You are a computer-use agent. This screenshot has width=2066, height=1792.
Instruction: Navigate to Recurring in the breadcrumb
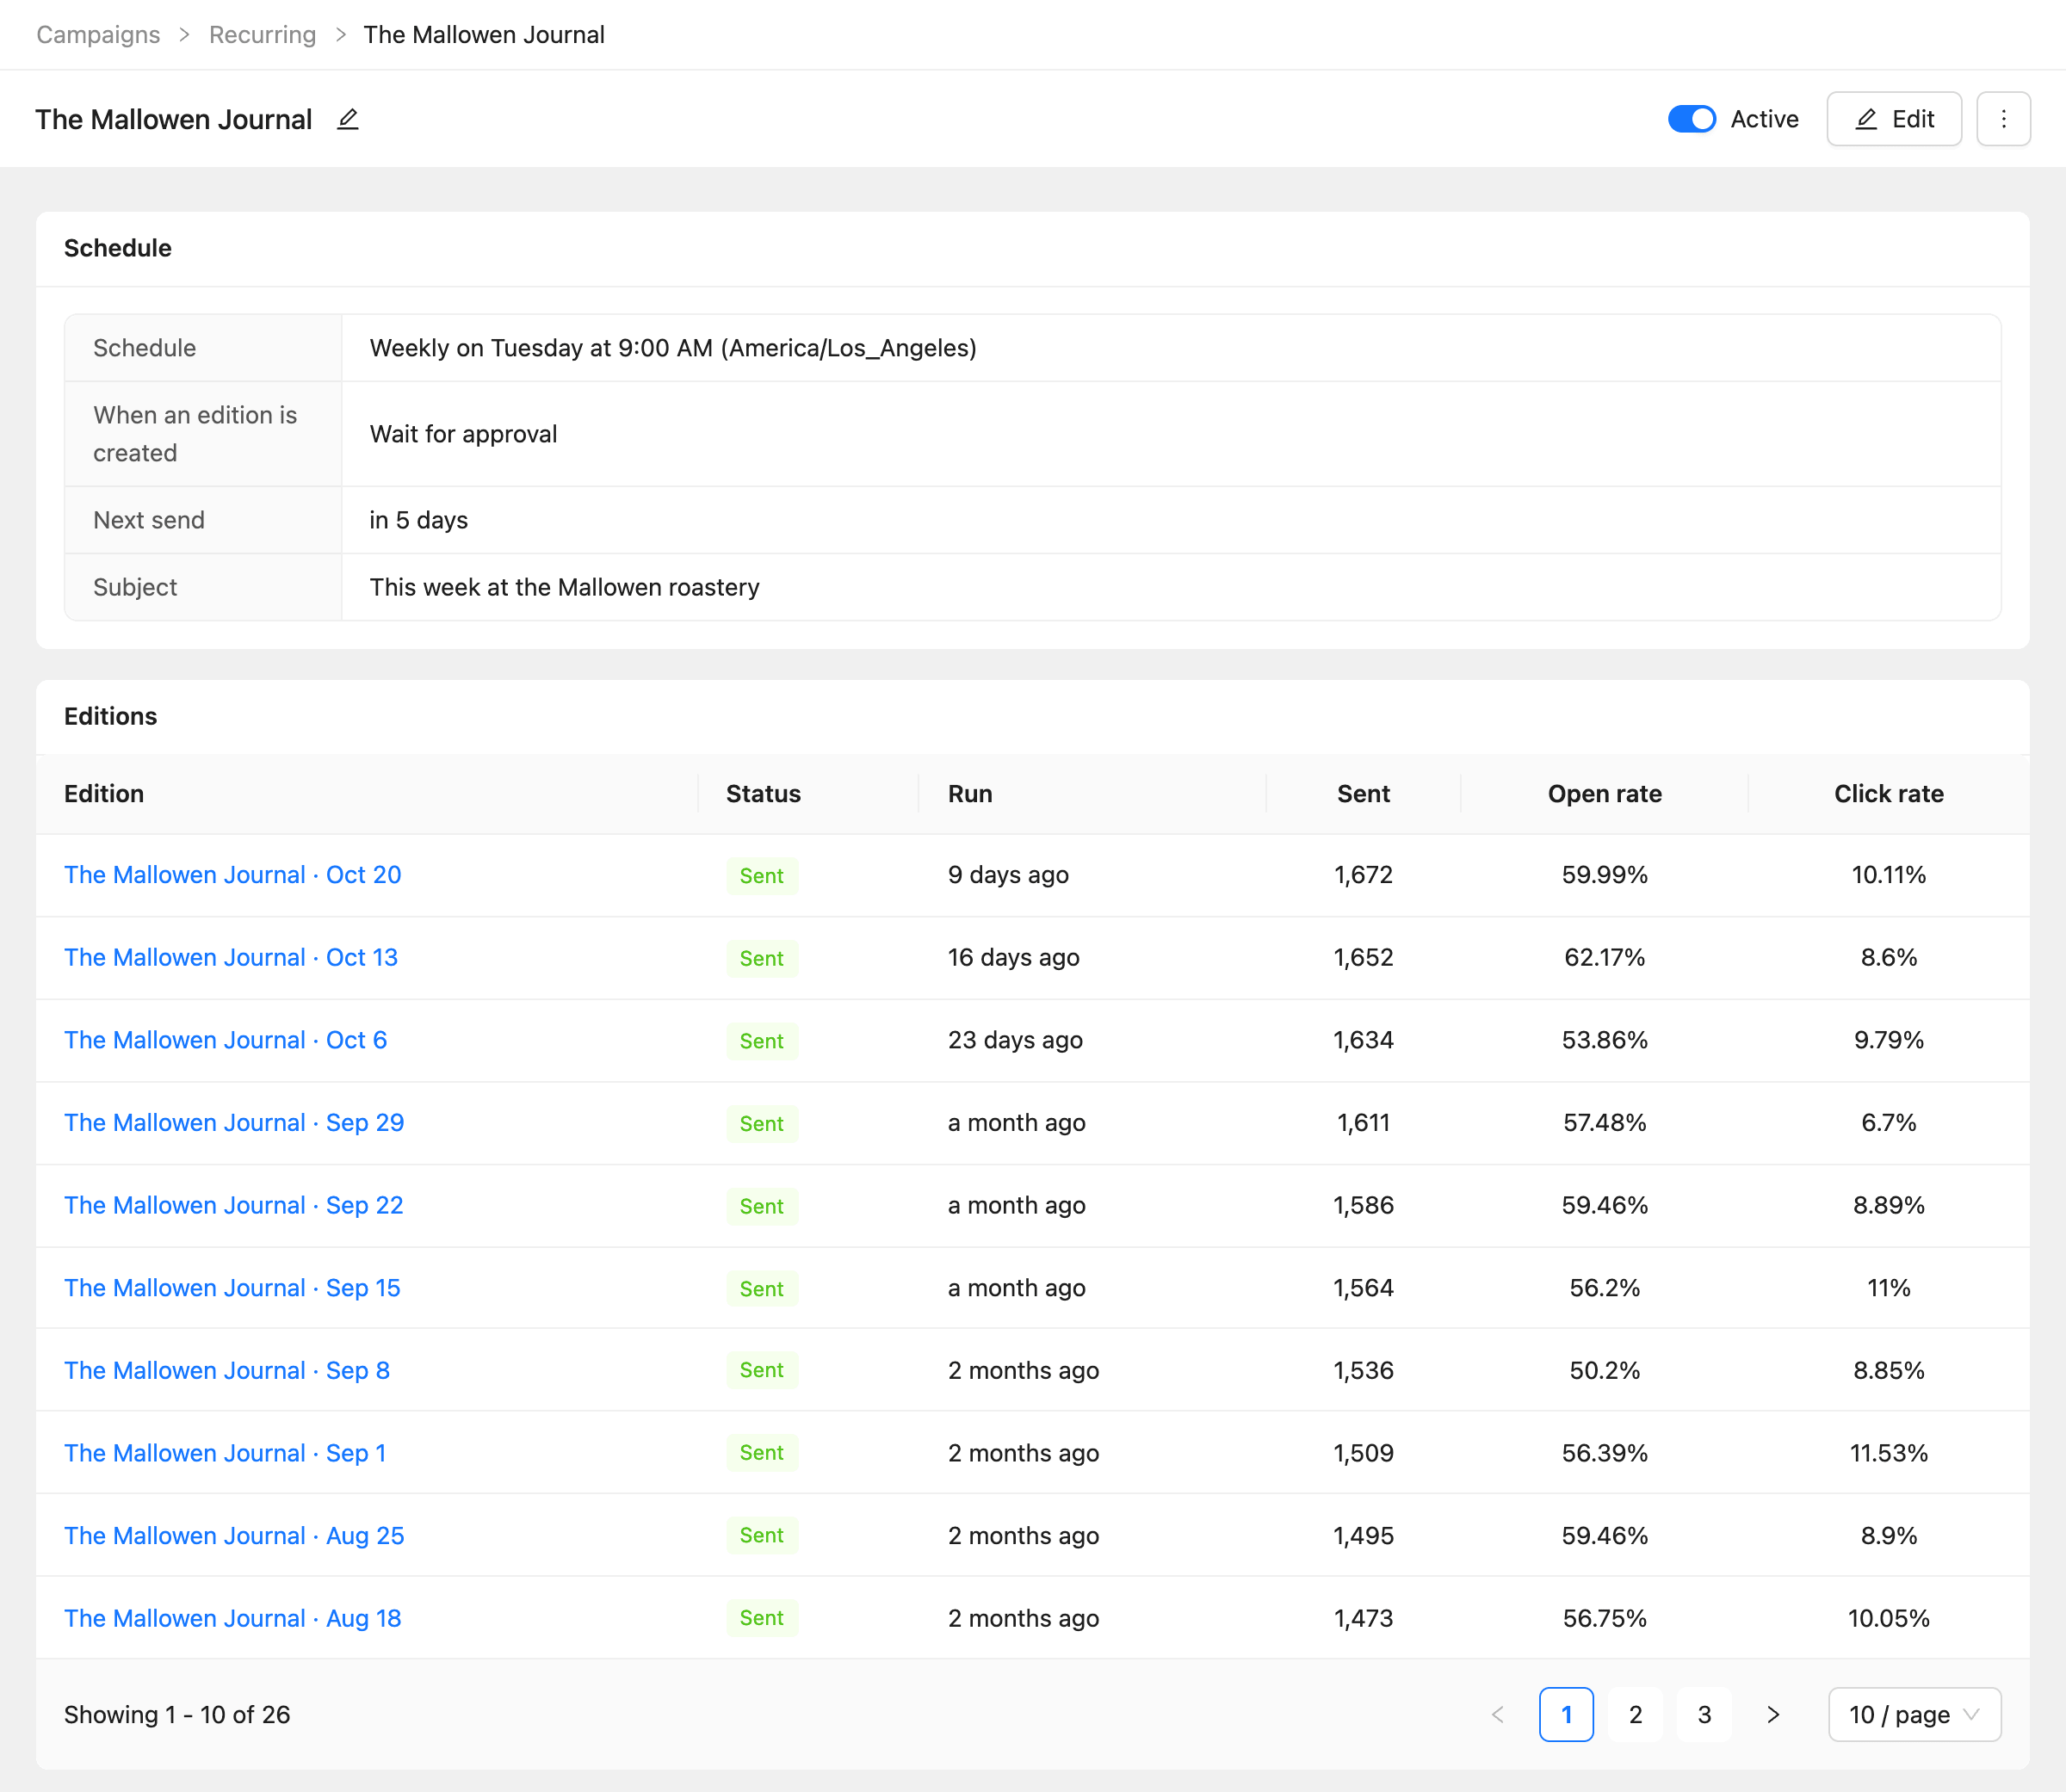click(262, 35)
